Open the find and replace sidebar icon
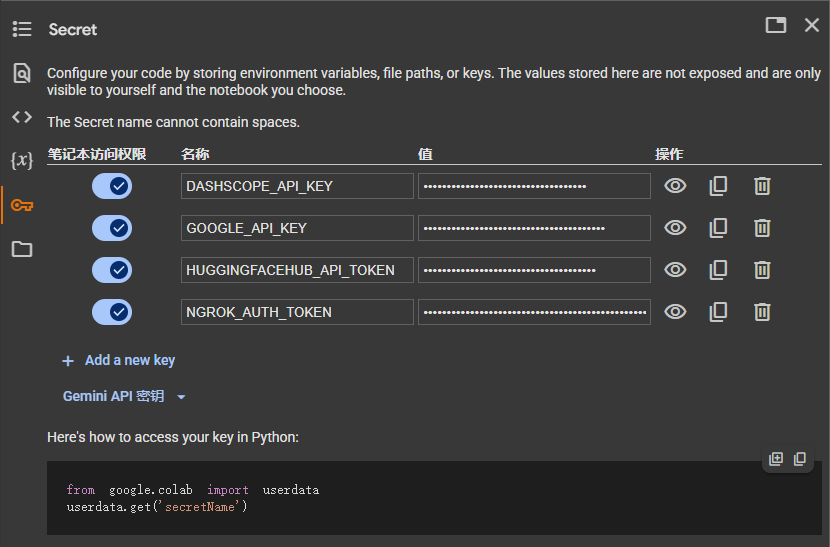The height and width of the screenshot is (547, 830). [22, 73]
